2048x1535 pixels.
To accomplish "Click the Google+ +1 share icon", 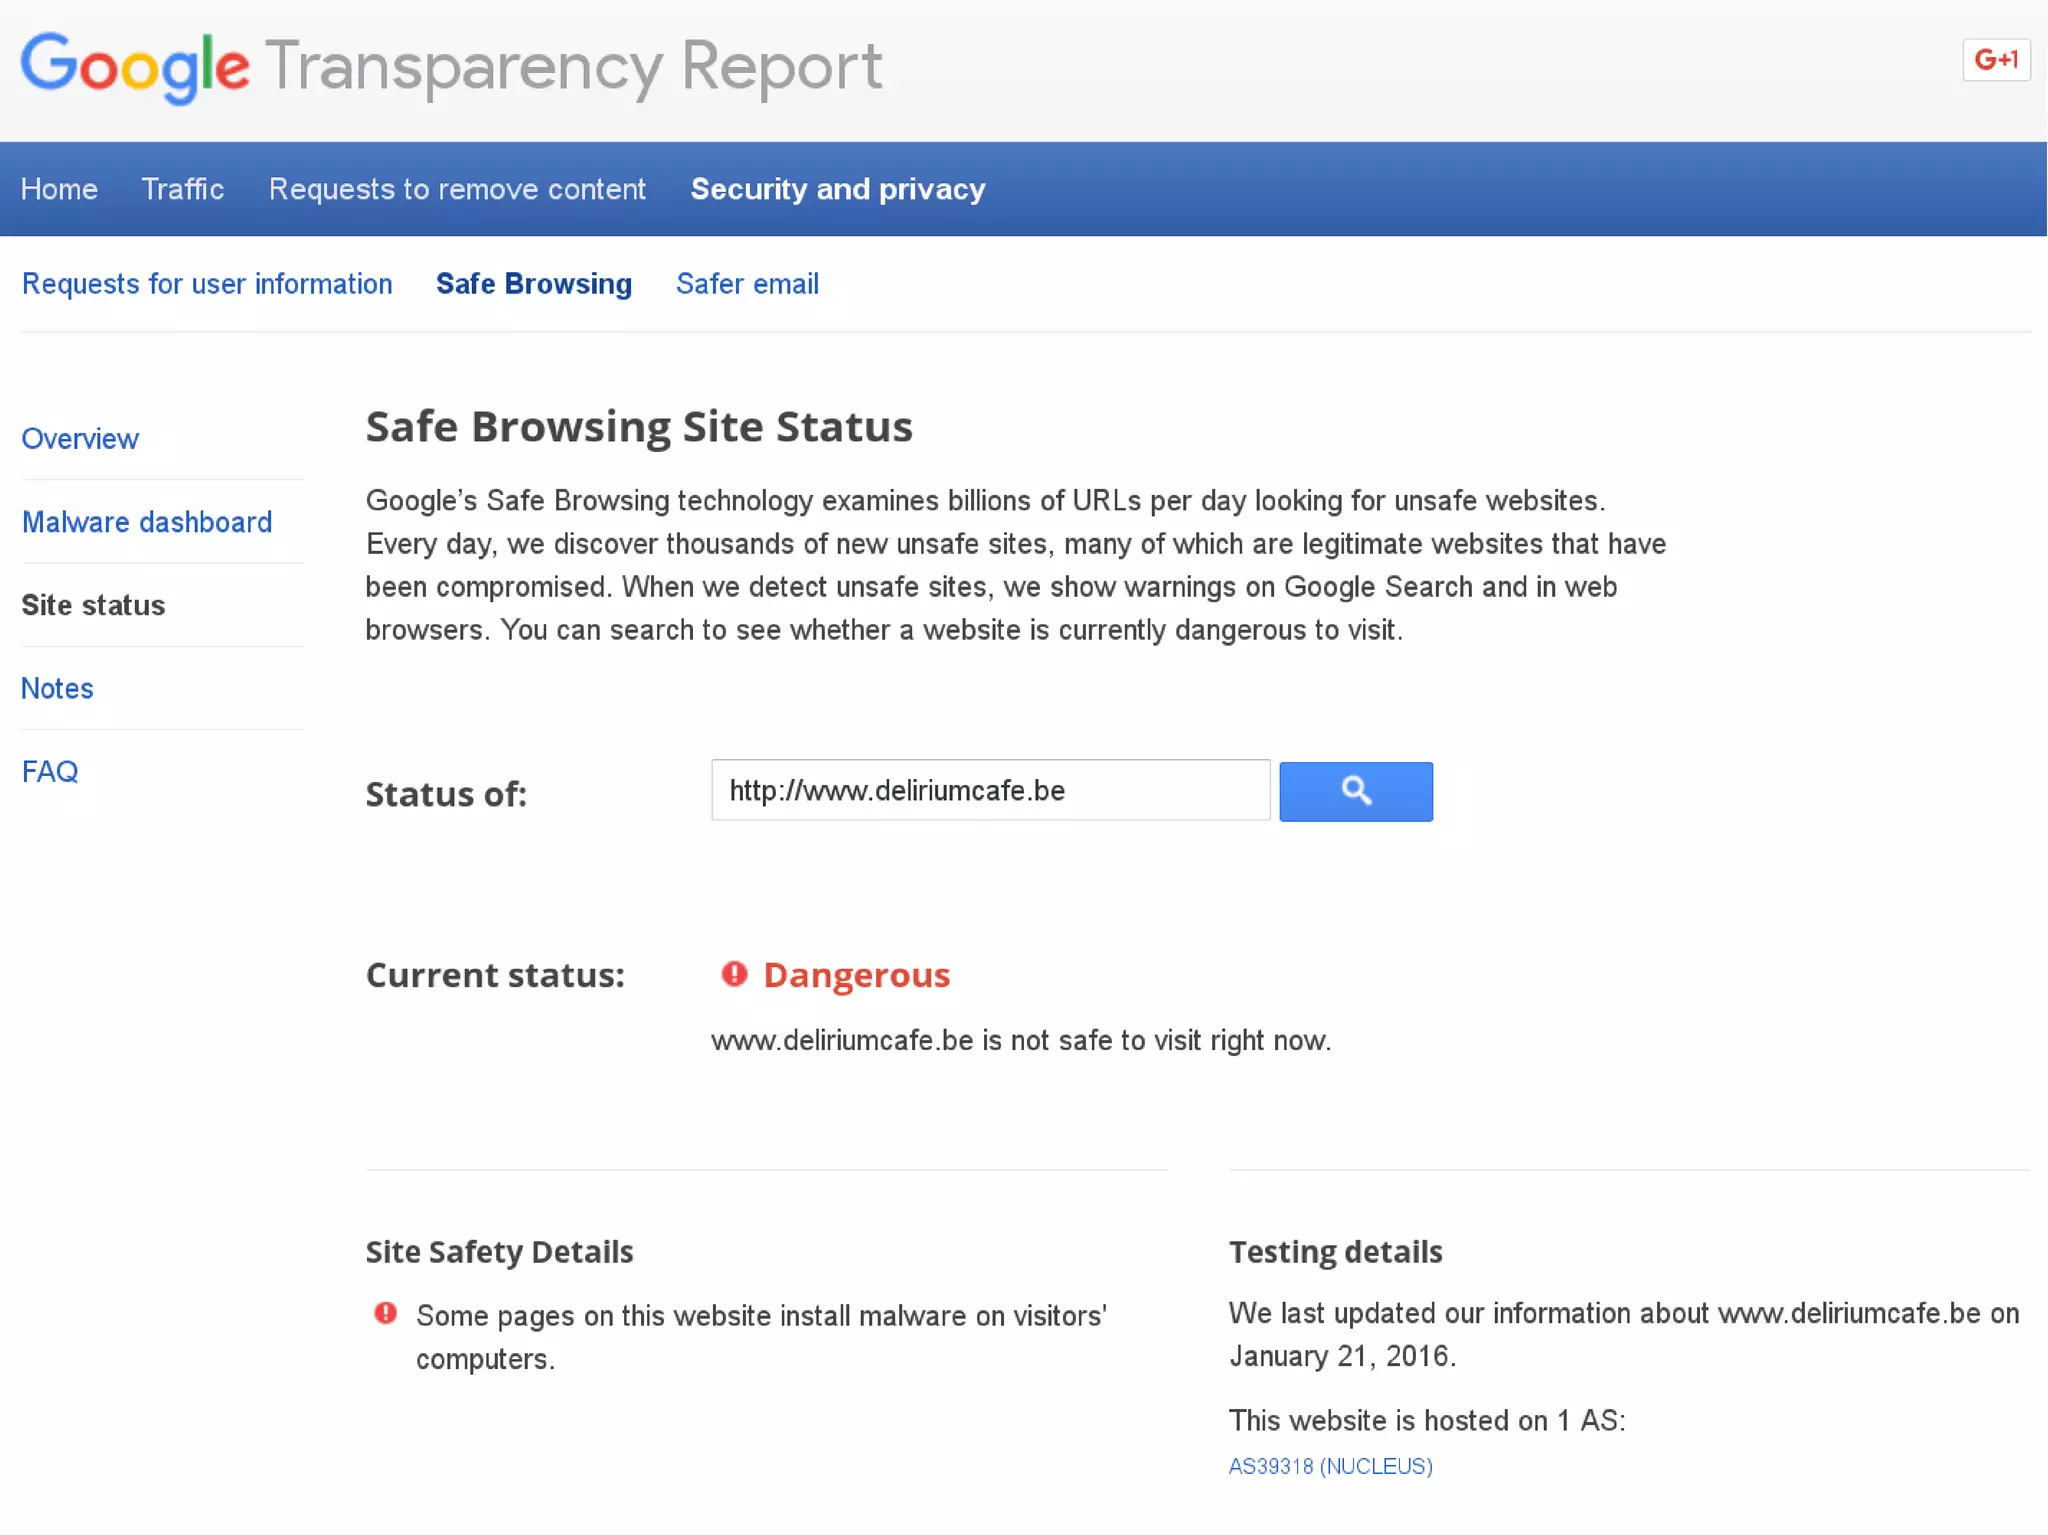I will click(x=1995, y=60).
